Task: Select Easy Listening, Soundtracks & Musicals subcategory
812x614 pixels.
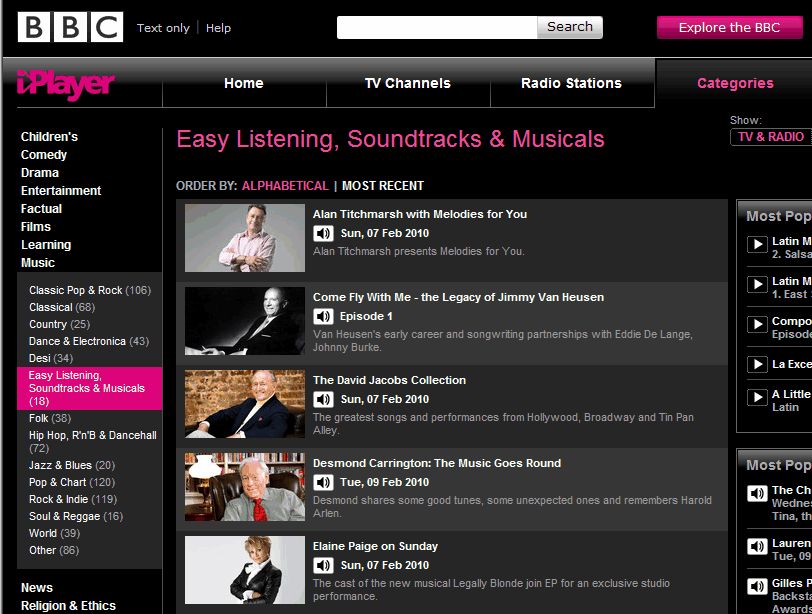Action: 90,388
